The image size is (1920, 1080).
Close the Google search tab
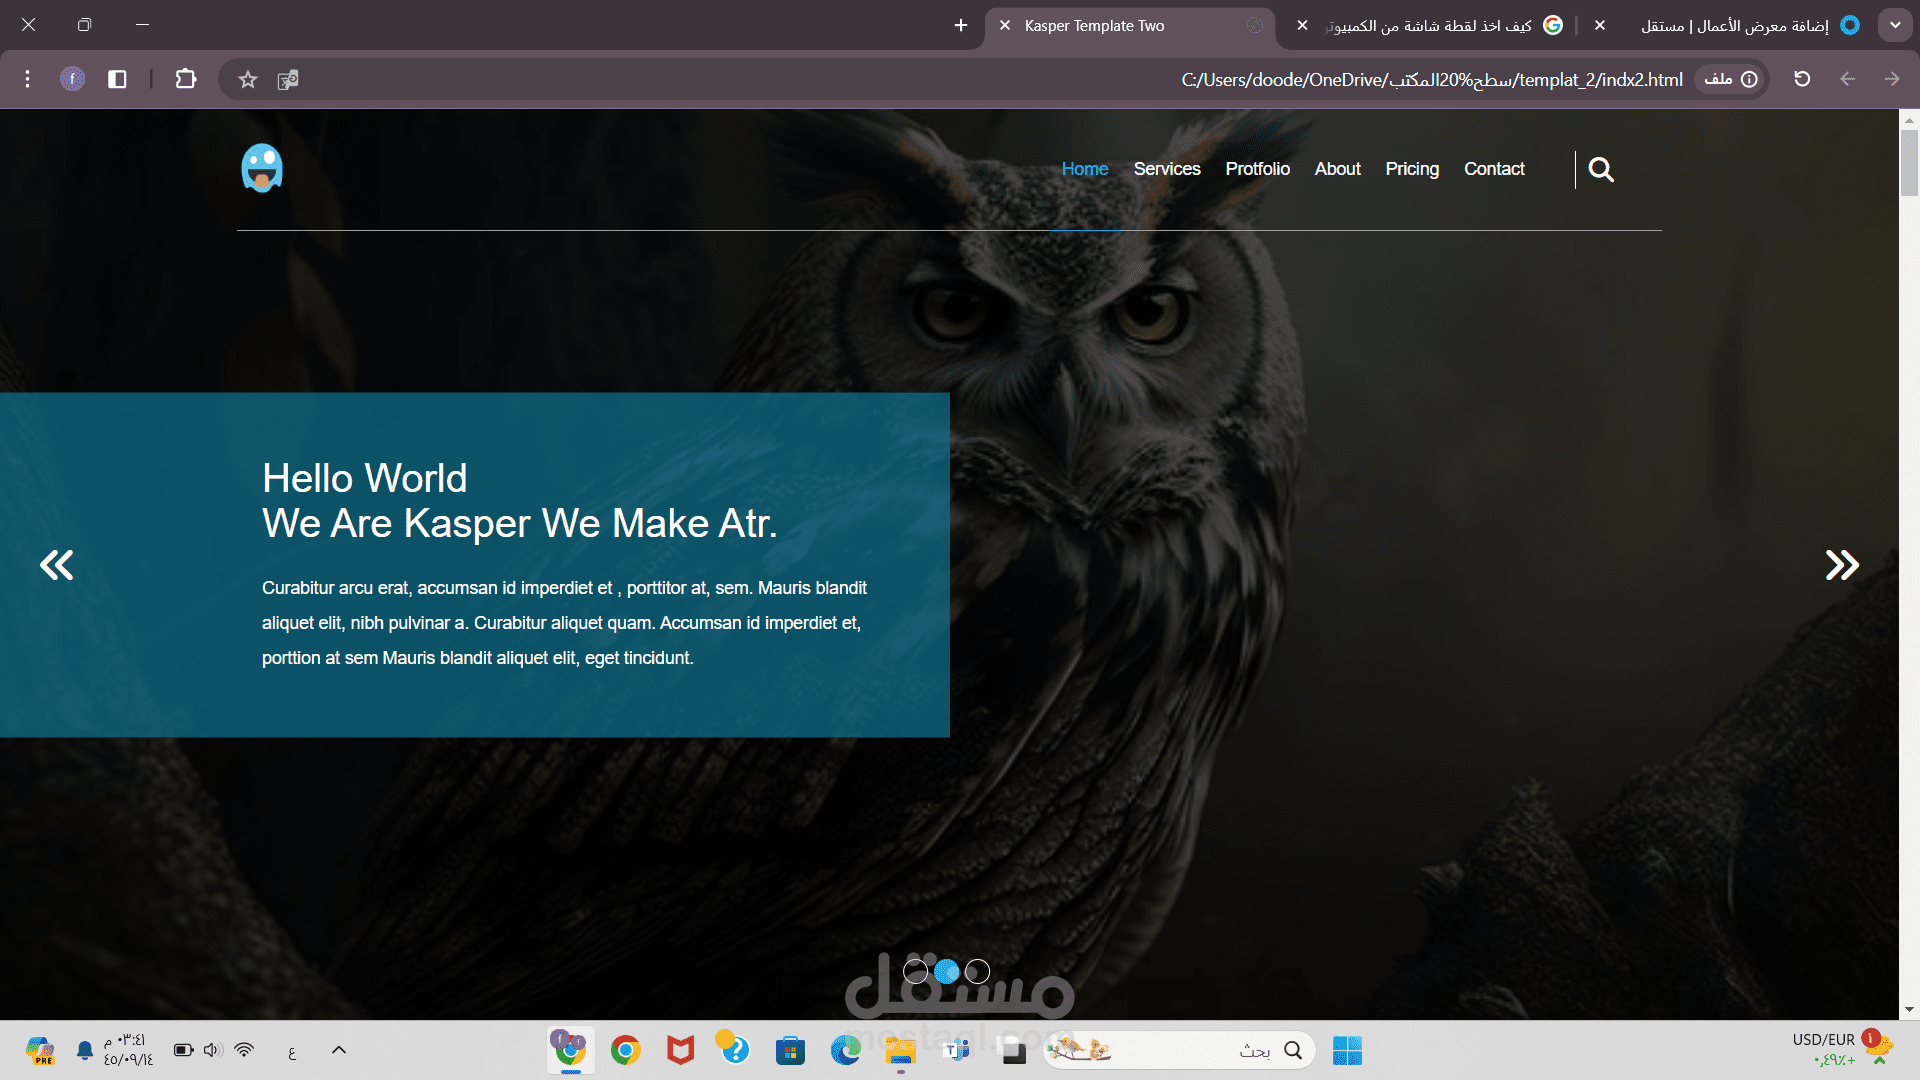click(1302, 26)
